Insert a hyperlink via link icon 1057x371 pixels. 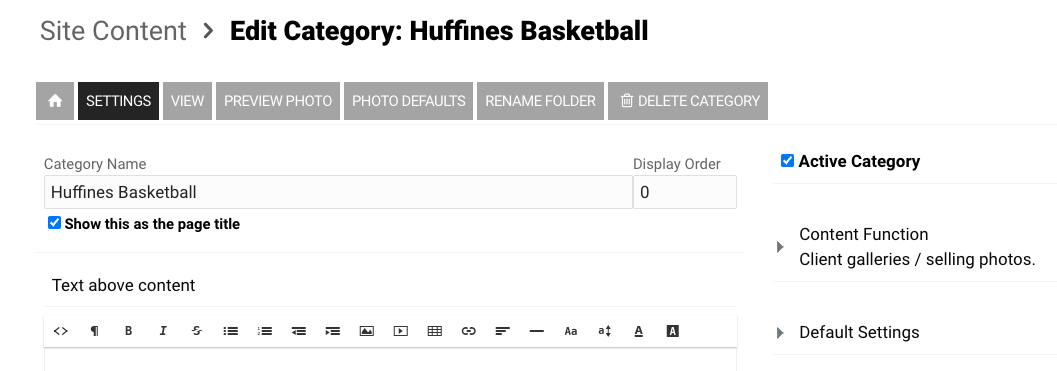point(469,331)
